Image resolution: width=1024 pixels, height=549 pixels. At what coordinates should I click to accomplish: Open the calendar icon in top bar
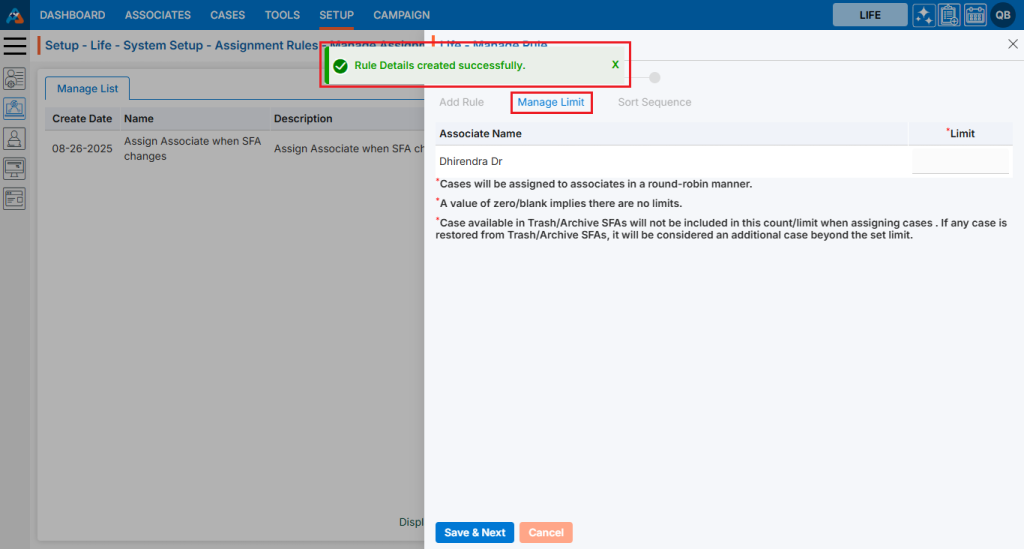point(975,15)
